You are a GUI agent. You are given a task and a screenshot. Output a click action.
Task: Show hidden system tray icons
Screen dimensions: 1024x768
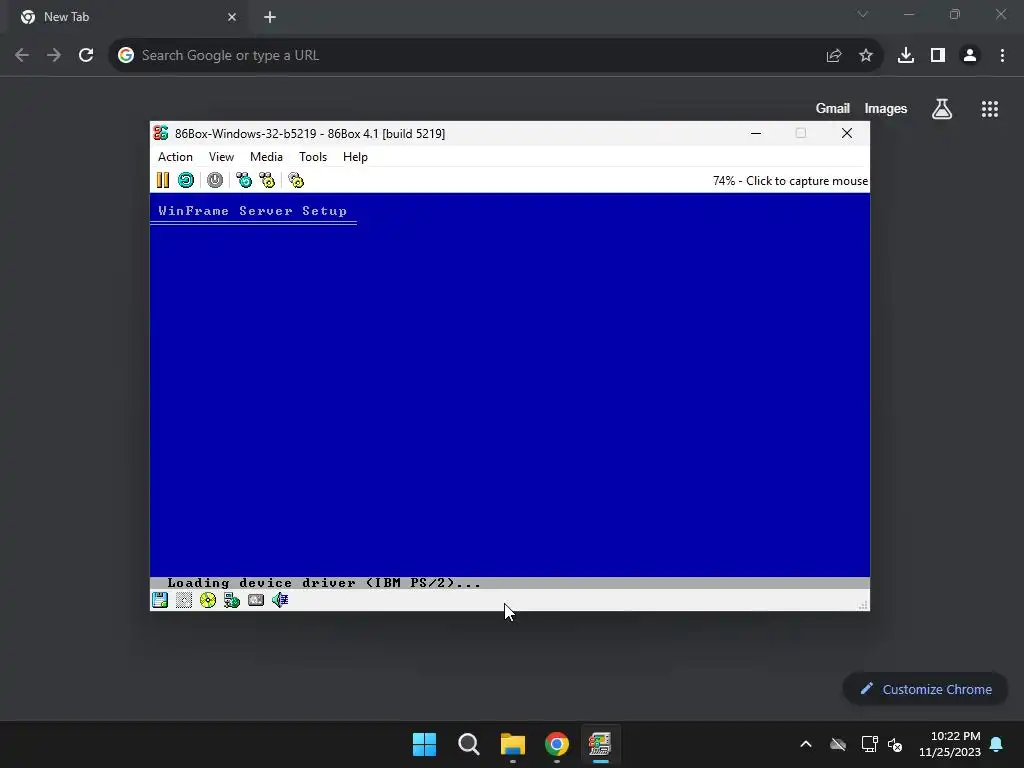pyautogui.click(x=806, y=744)
